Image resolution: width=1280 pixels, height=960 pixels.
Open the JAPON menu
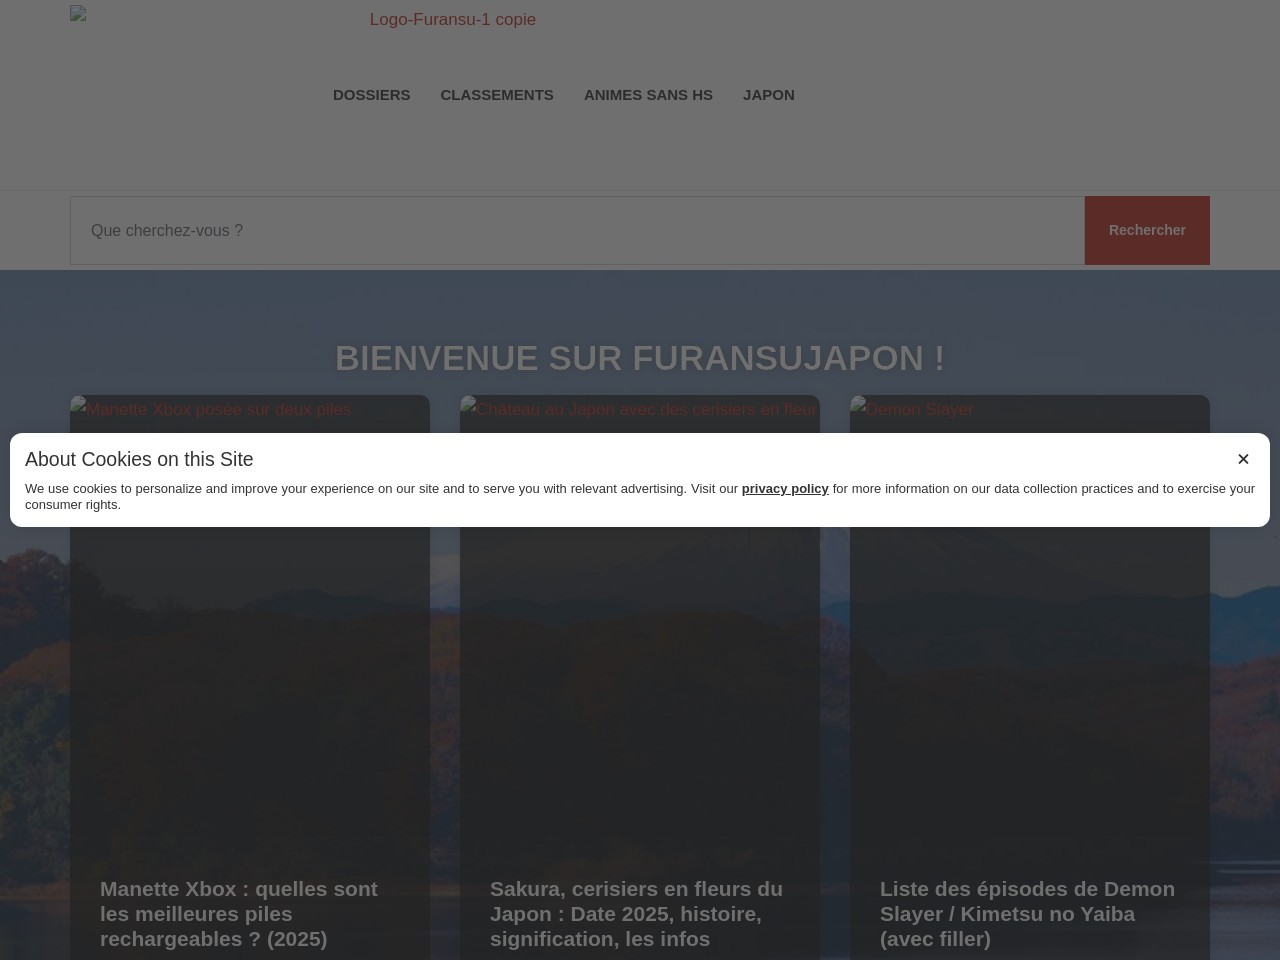(x=769, y=95)
